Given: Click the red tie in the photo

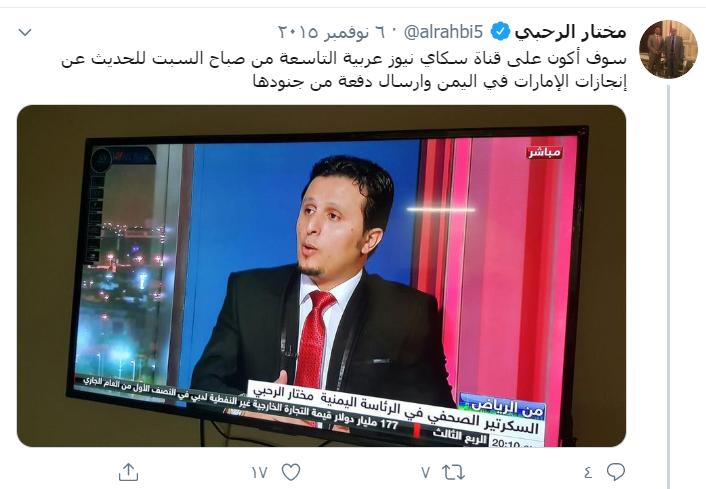Looking at the screenshot, I should coord(315,339).
